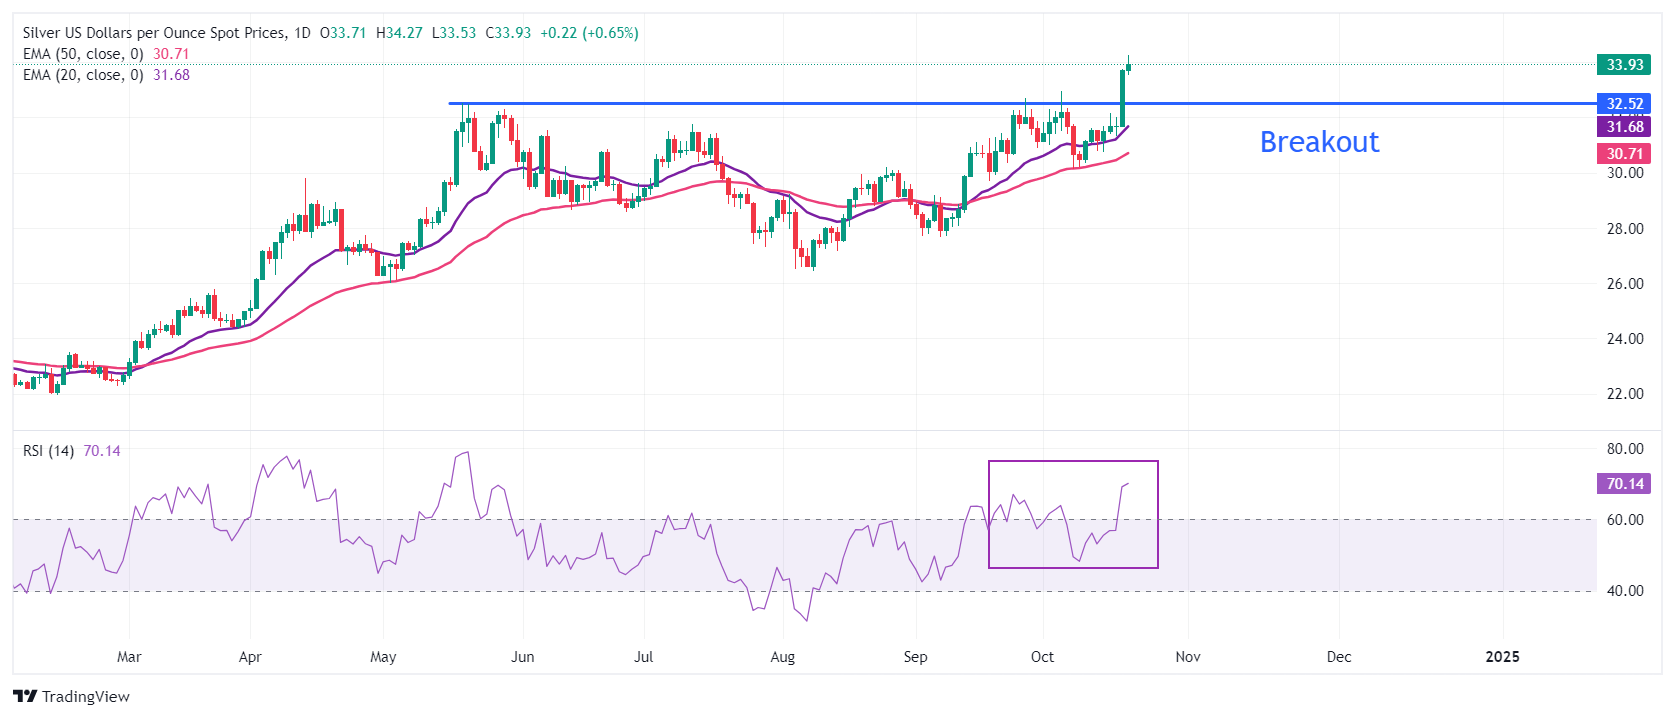
Task: Click the green 33.93 current price tag
Action: 1624,65
